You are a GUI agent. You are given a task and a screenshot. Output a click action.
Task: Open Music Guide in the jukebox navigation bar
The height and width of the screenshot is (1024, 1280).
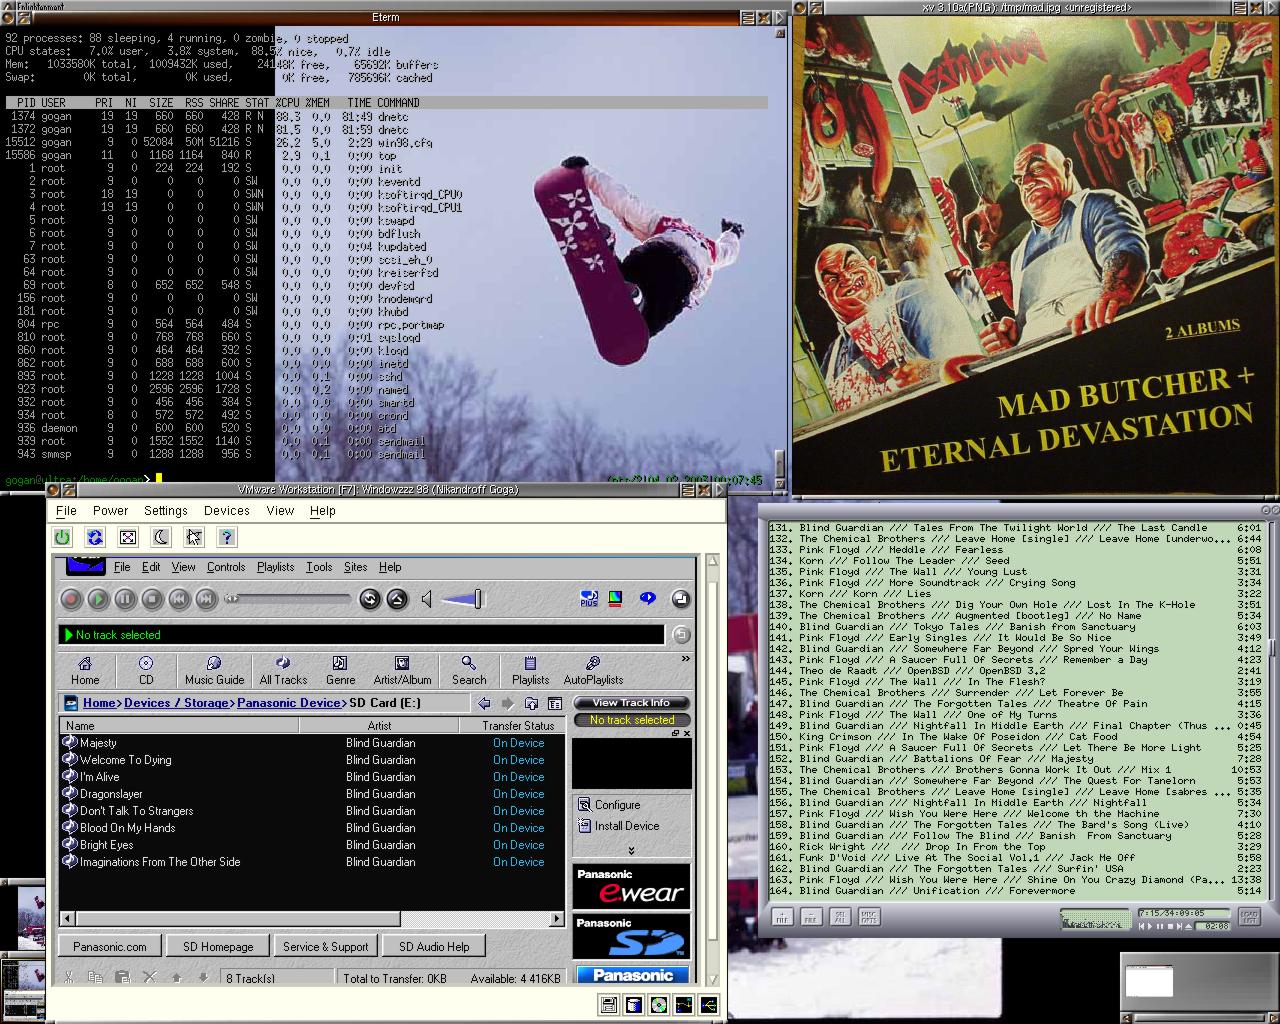214,670
